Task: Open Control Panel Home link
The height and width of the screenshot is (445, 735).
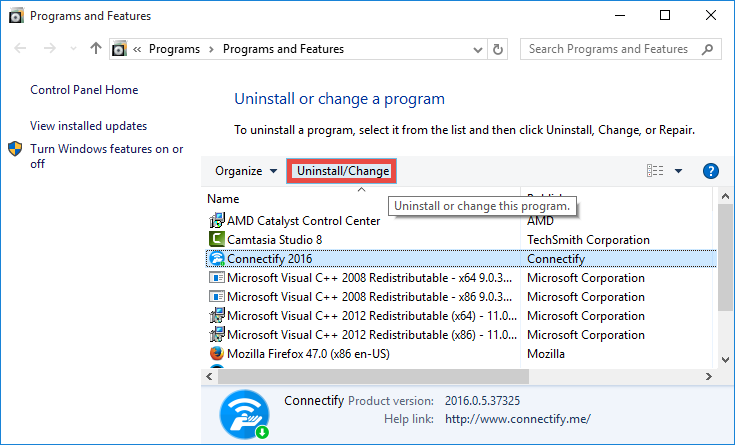Action: point(84,90)
